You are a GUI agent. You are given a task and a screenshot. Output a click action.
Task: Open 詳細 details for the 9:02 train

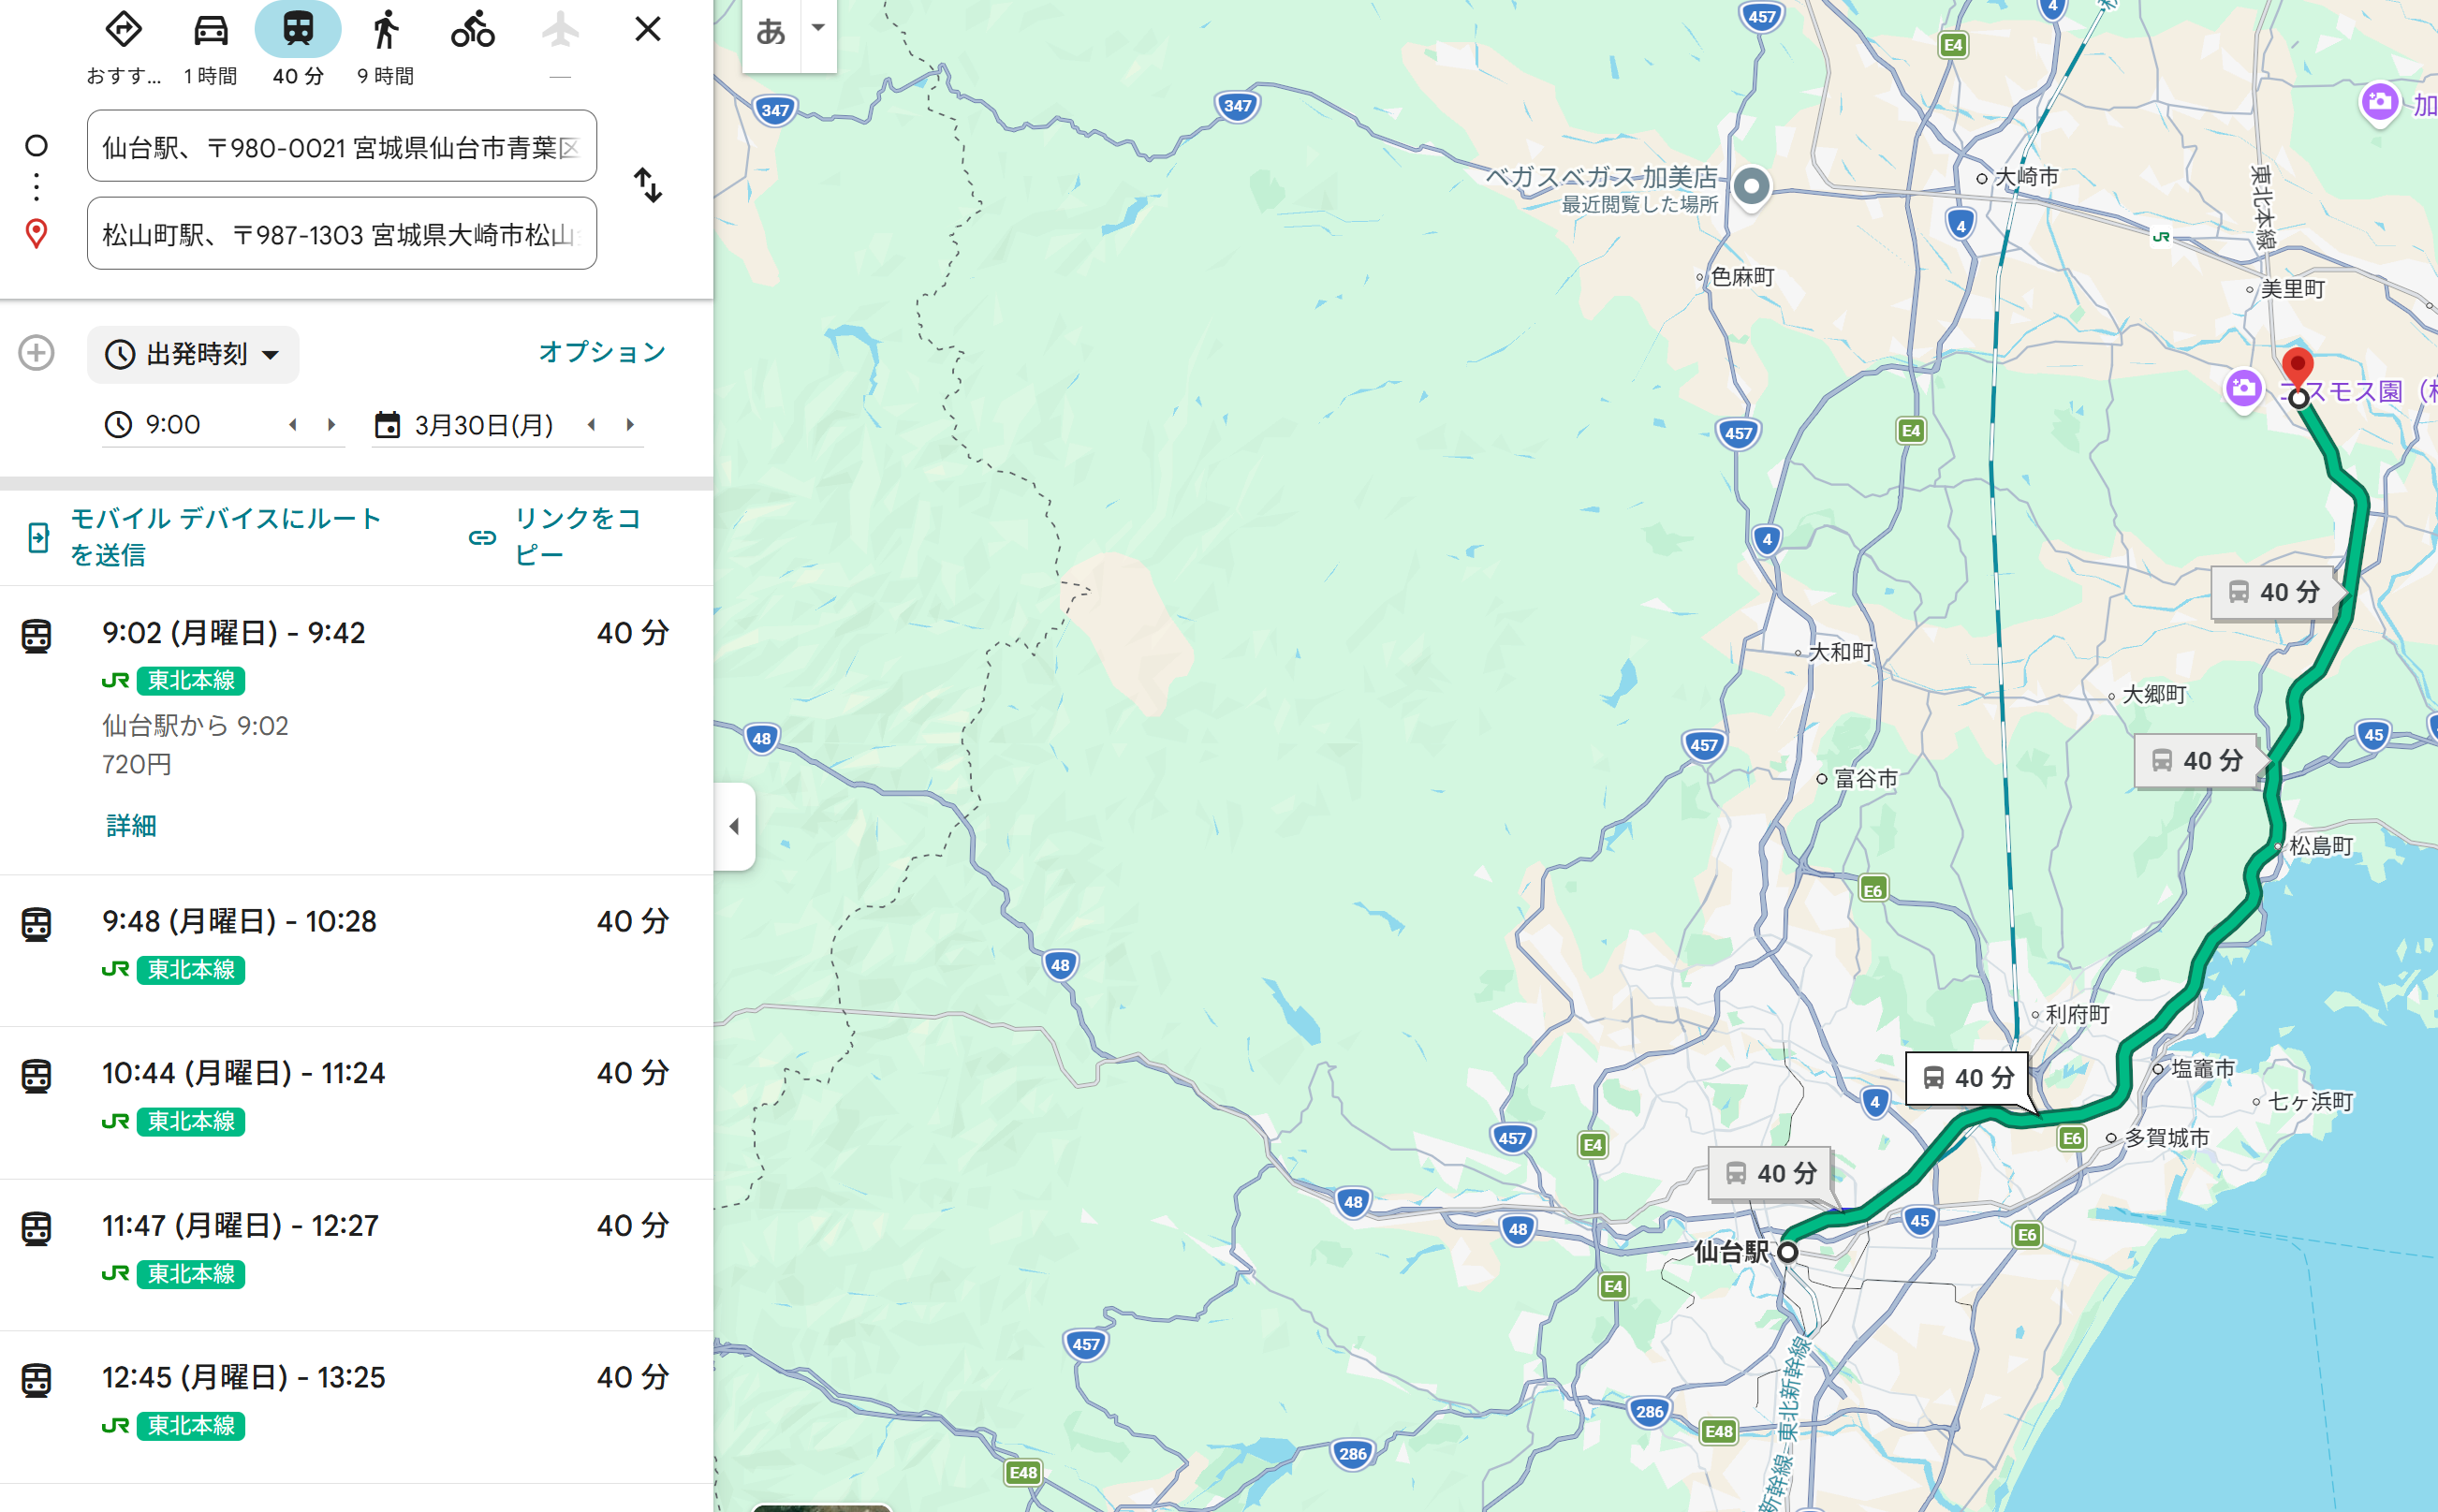tap(131, 825)
